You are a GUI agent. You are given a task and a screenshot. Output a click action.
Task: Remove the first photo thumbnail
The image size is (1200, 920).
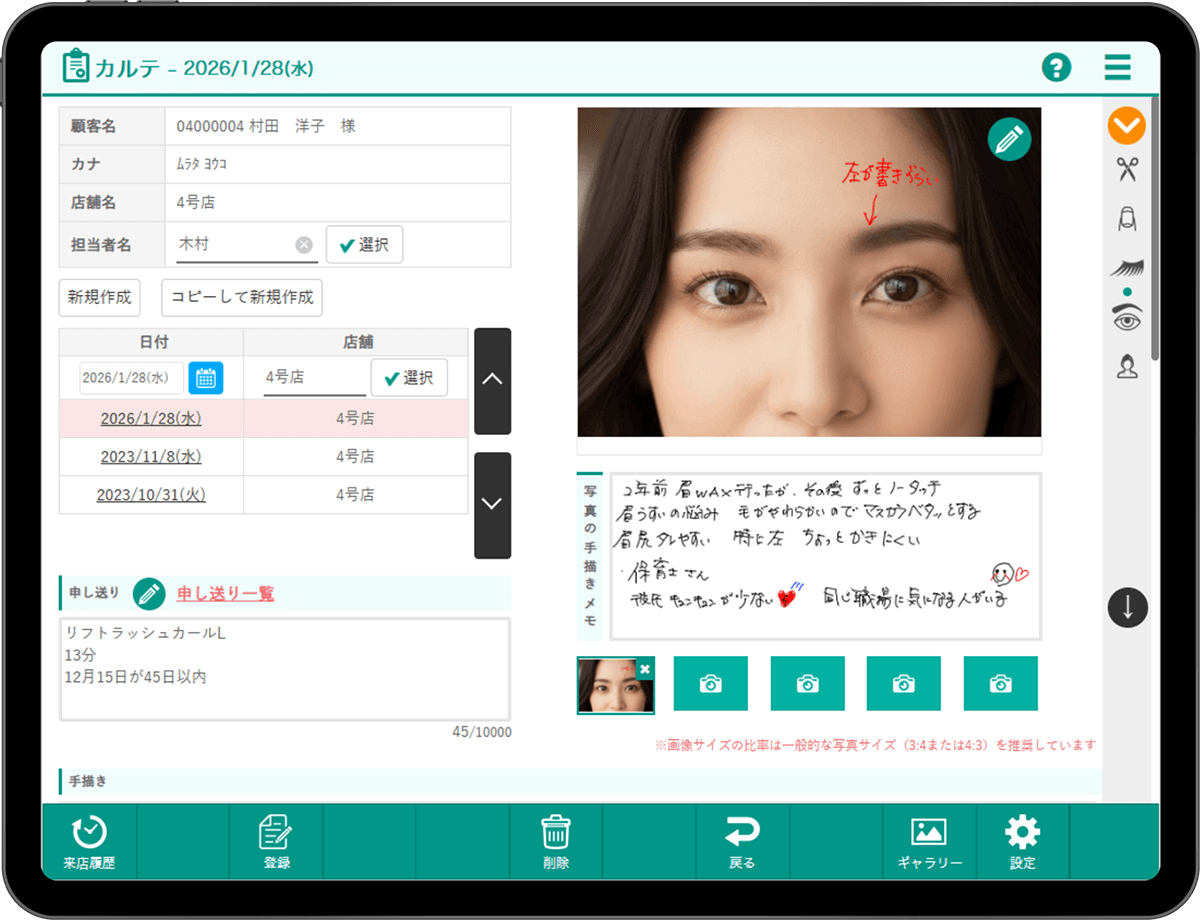click(645, 668)
